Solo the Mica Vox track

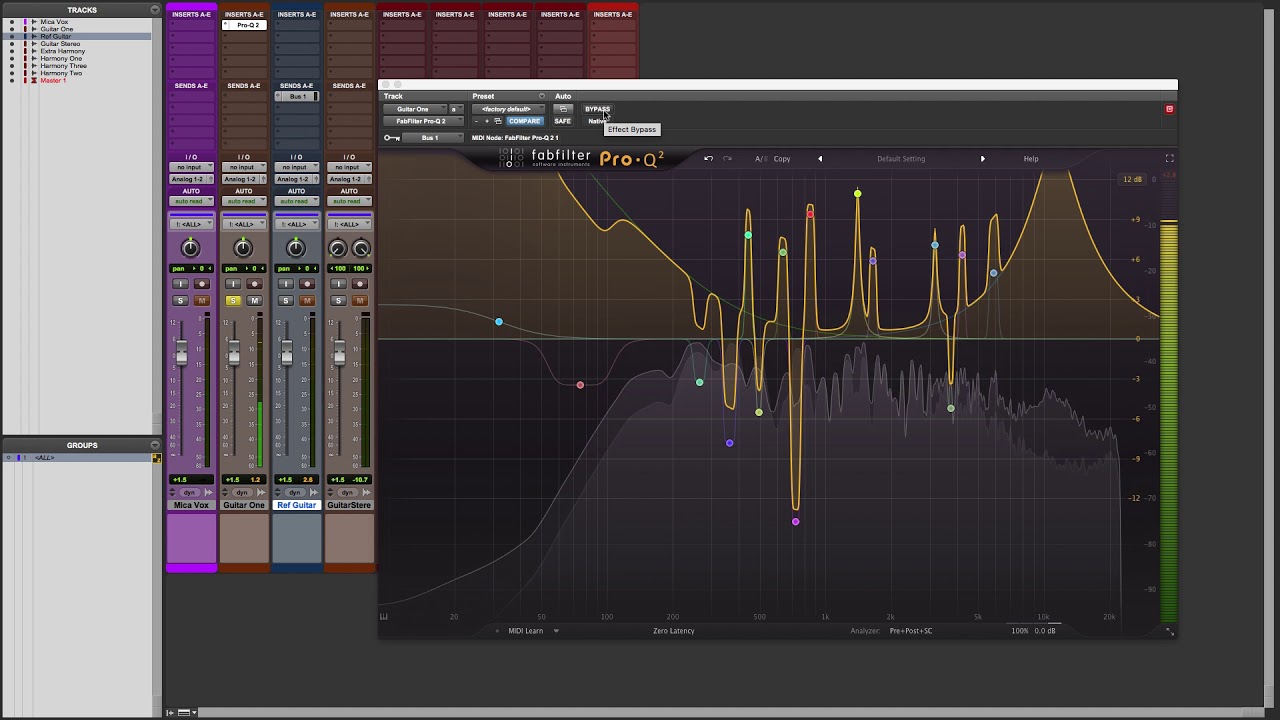[x=180, y=301]
